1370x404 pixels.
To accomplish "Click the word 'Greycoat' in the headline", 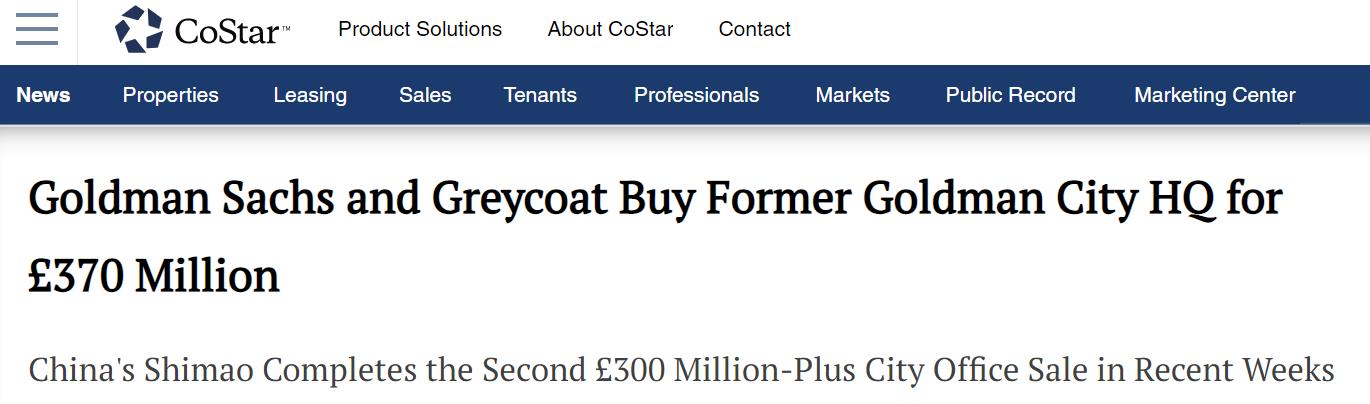I will tap(518, 199).
